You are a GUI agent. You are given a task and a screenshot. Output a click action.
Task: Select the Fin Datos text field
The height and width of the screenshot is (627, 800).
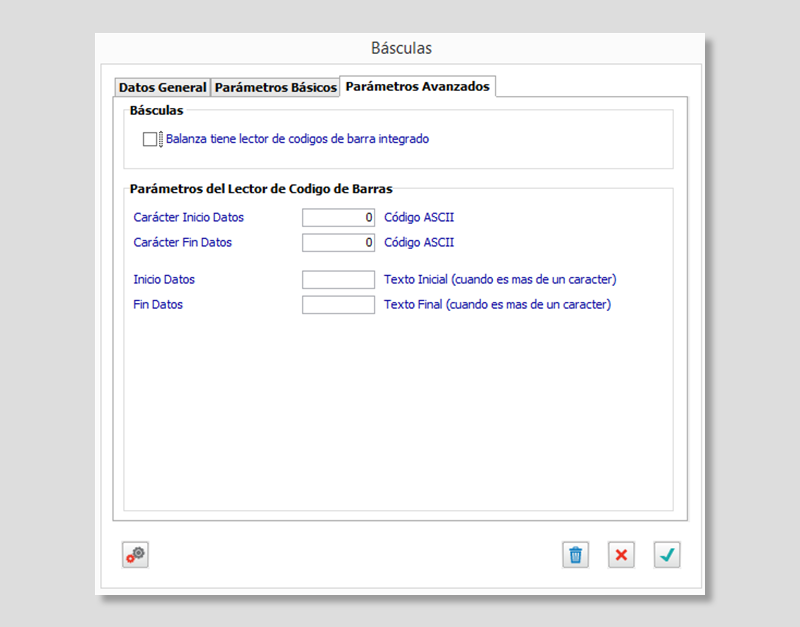338,305
